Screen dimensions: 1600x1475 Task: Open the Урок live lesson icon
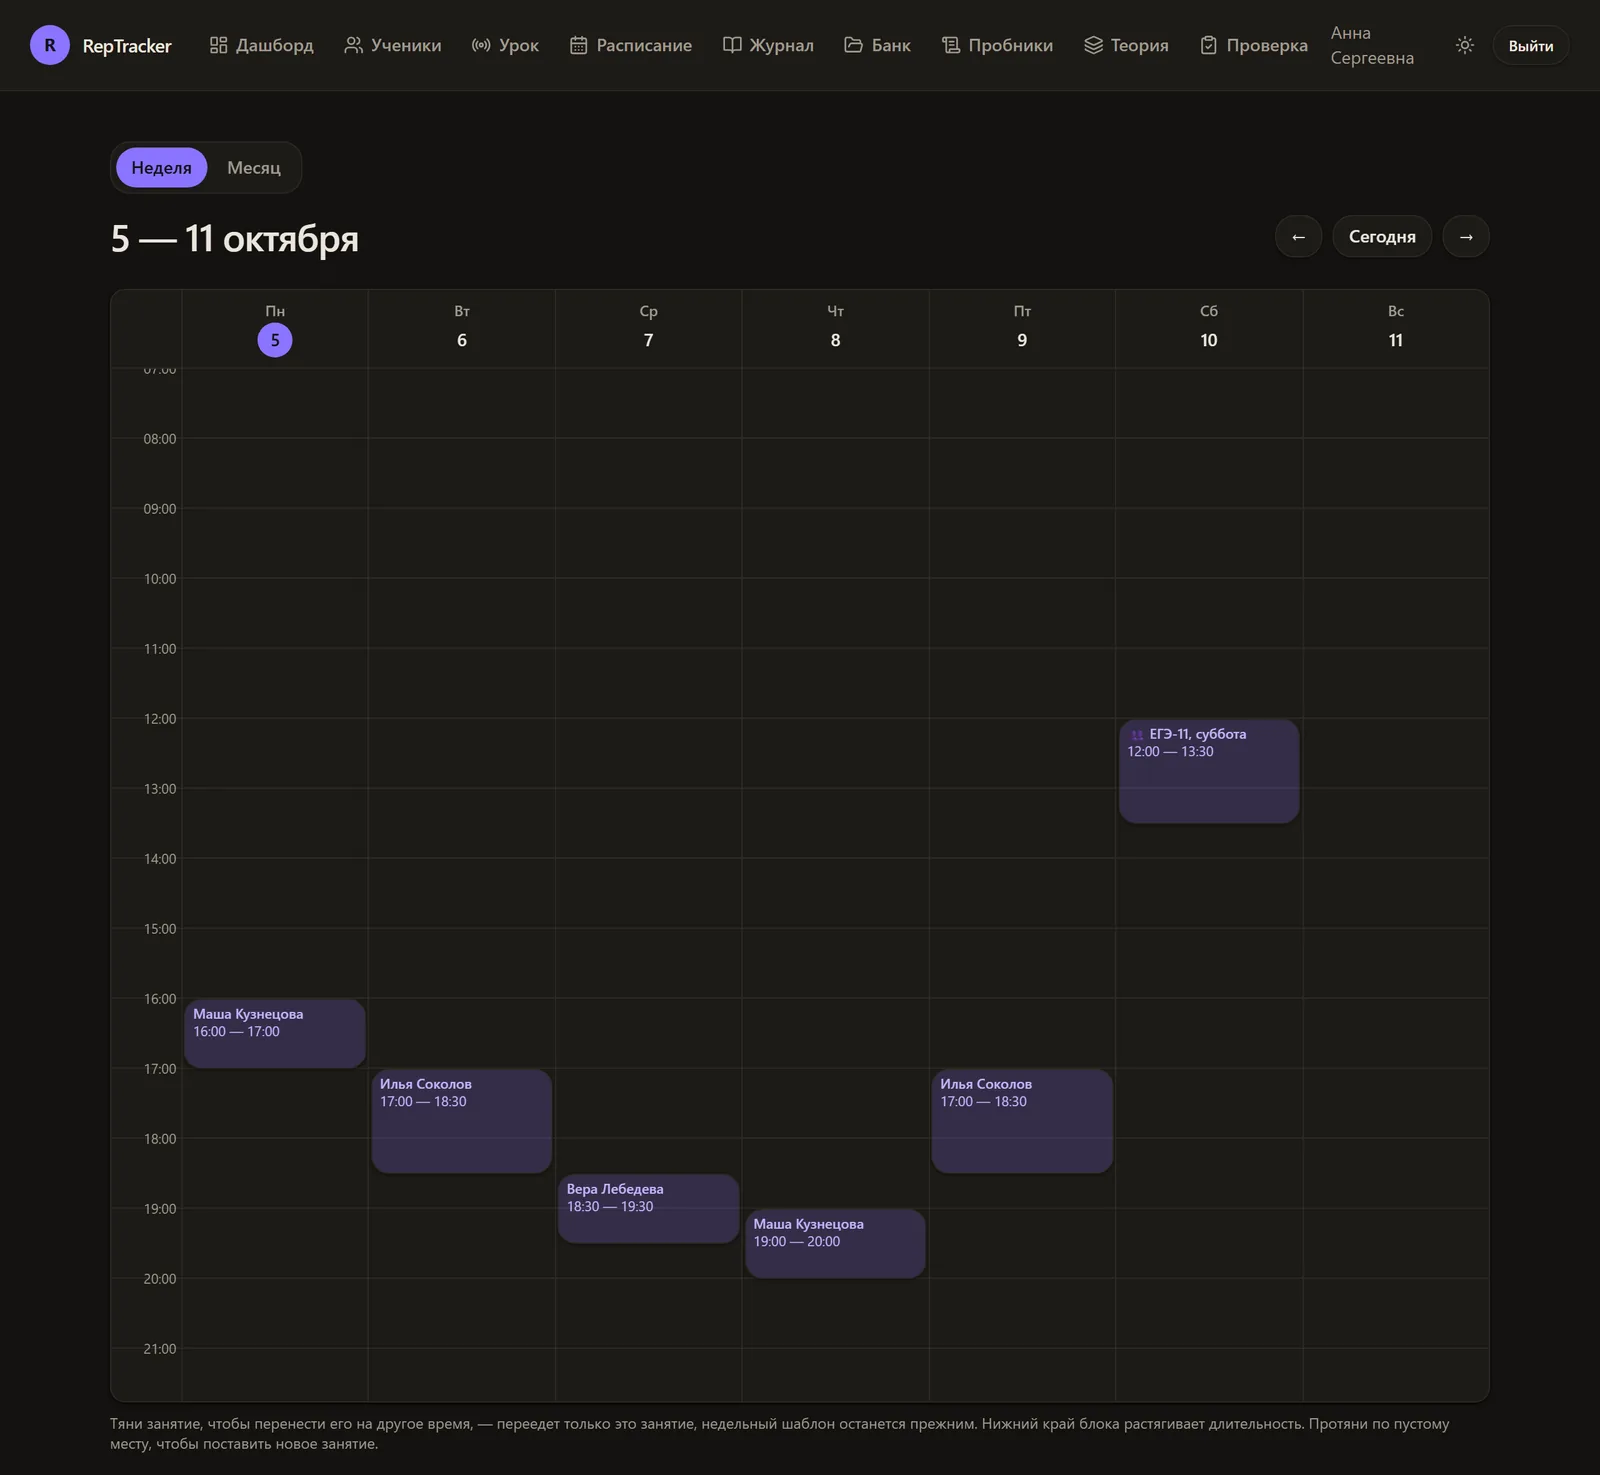pos(481,45)
